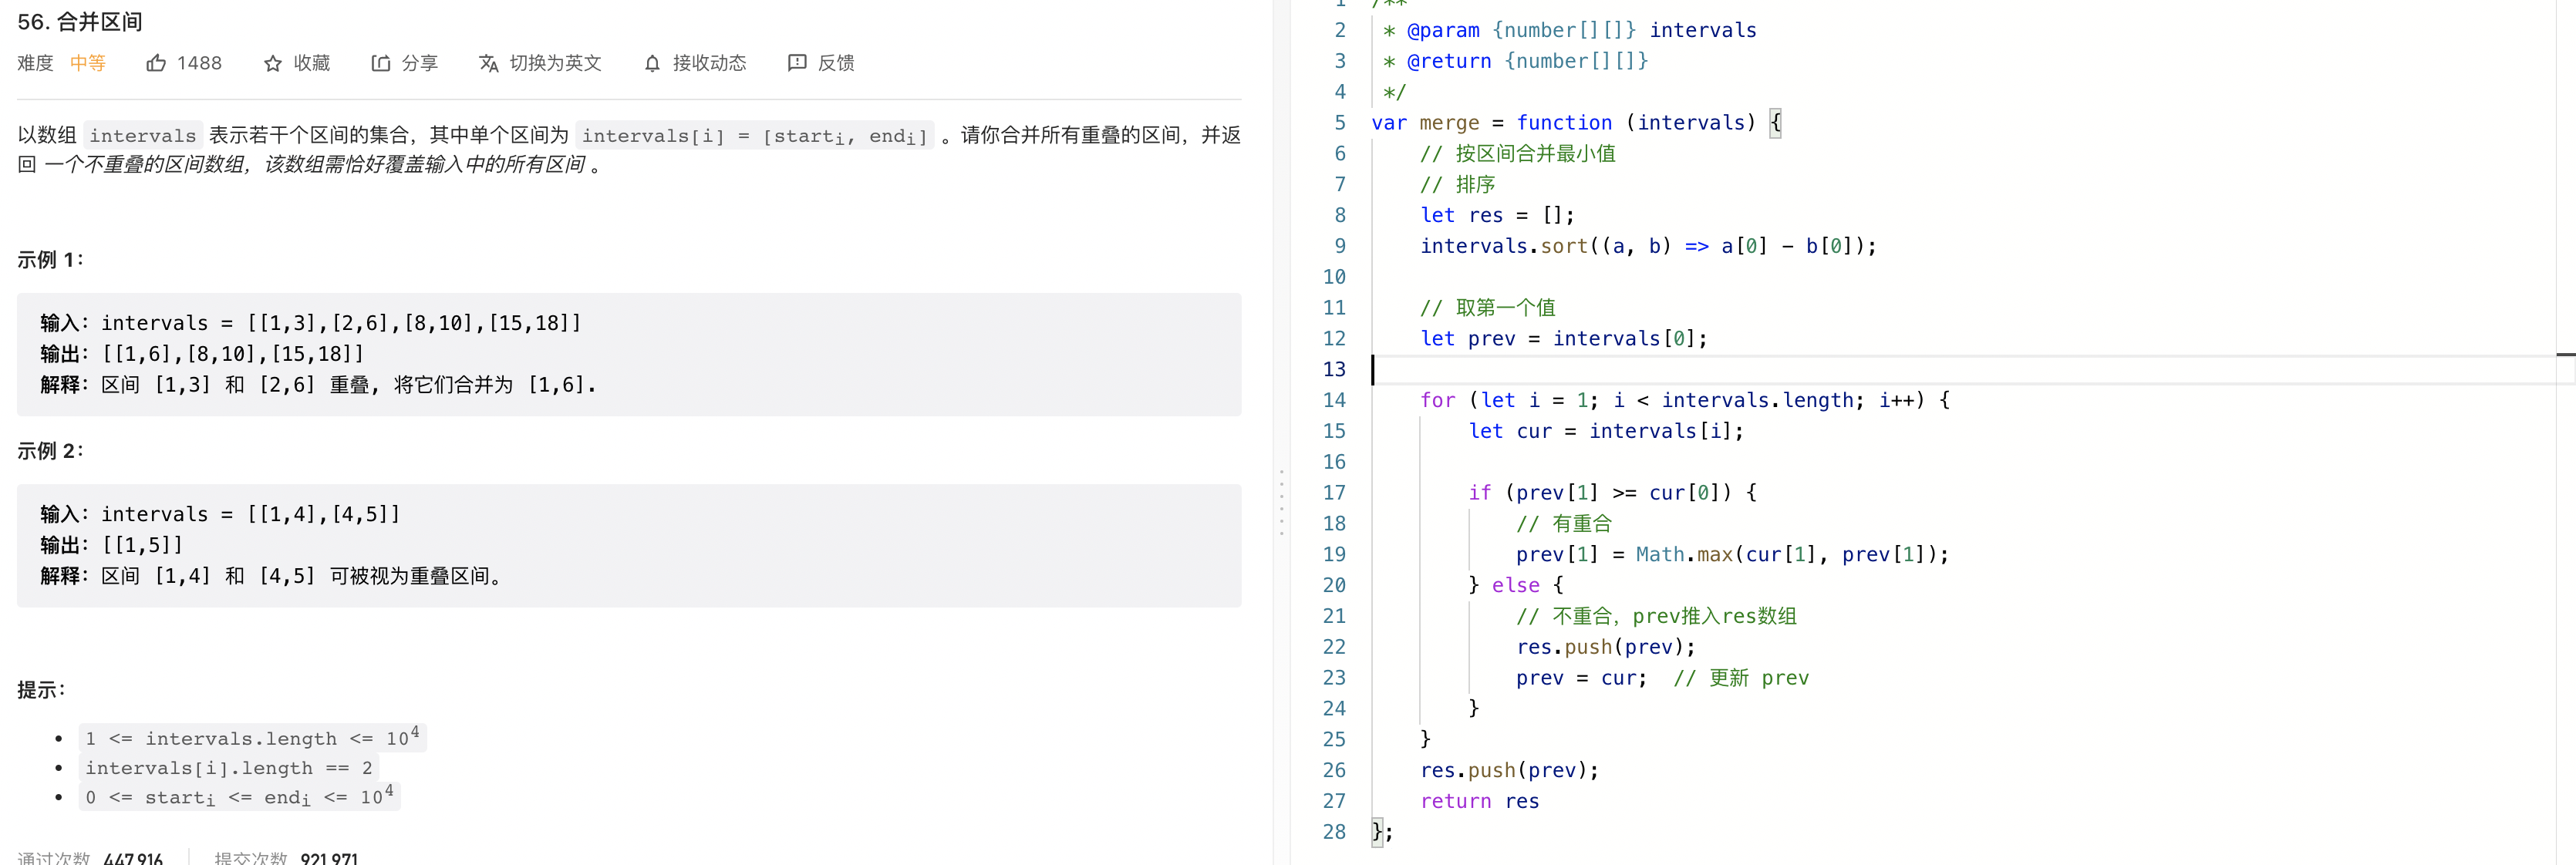
Task: Click the bell icon to subscribe (接收动态)
Action: coord(652,63)
